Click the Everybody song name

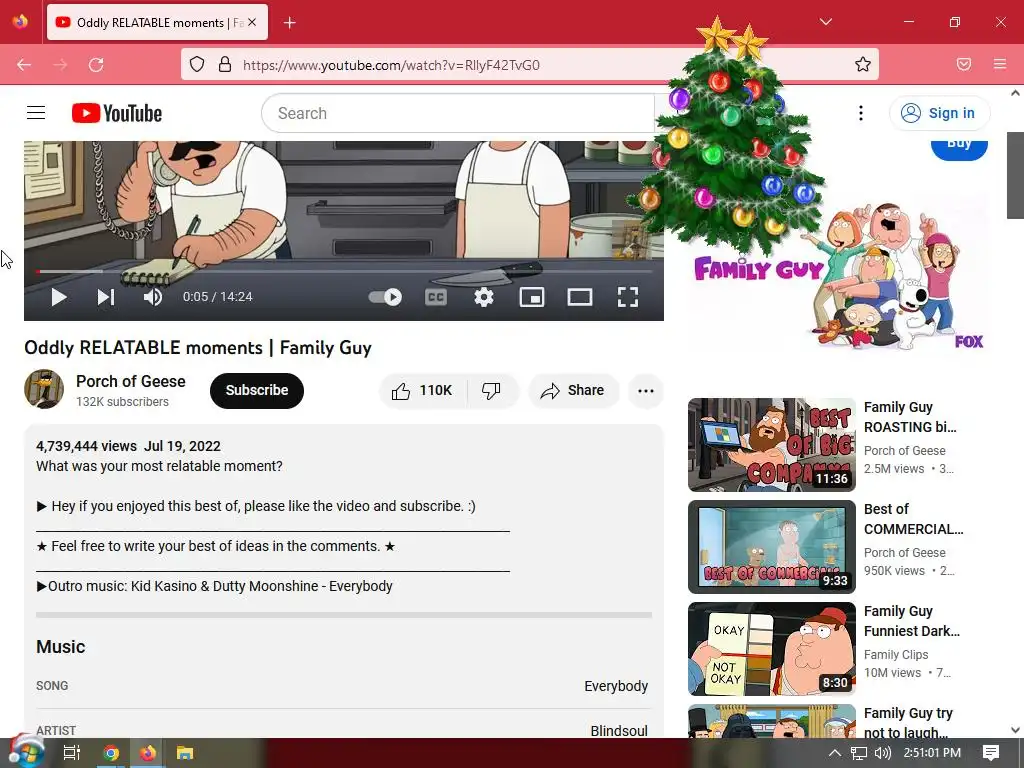pyautogui.click(x=616, y=686)
